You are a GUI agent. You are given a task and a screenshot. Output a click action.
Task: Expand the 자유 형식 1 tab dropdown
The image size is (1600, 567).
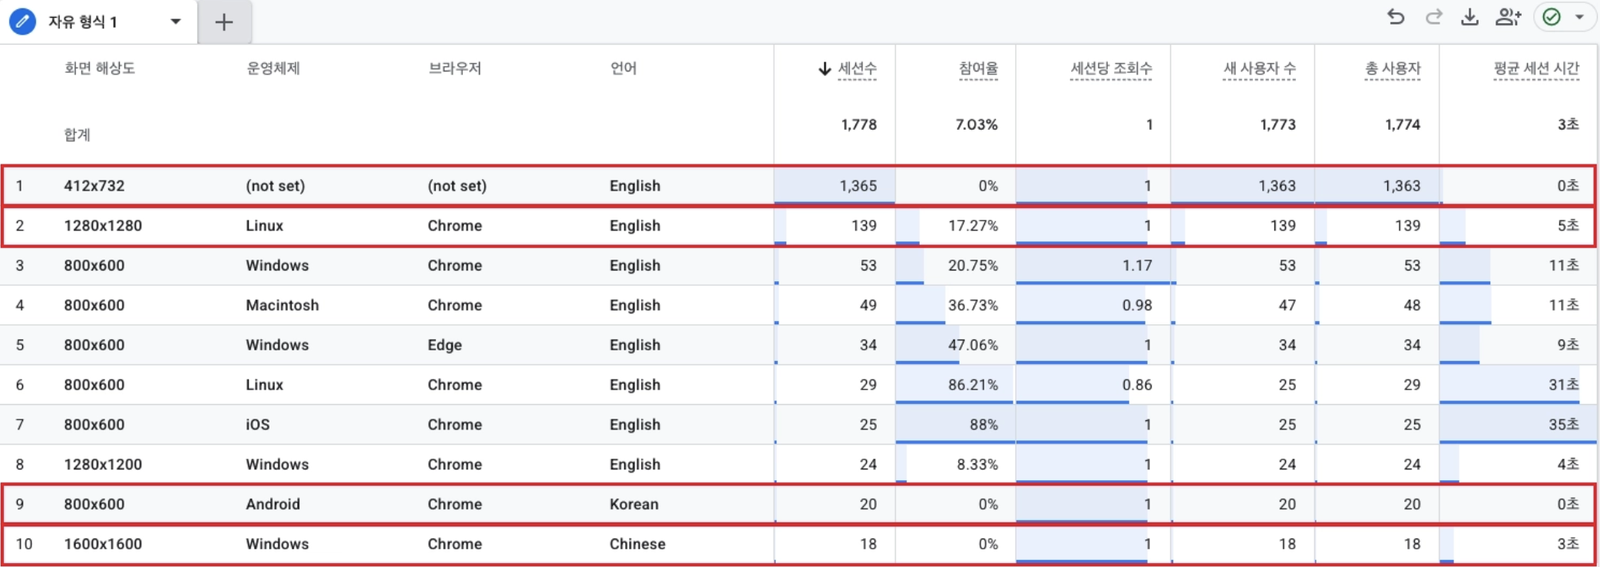tap(176, 21)
